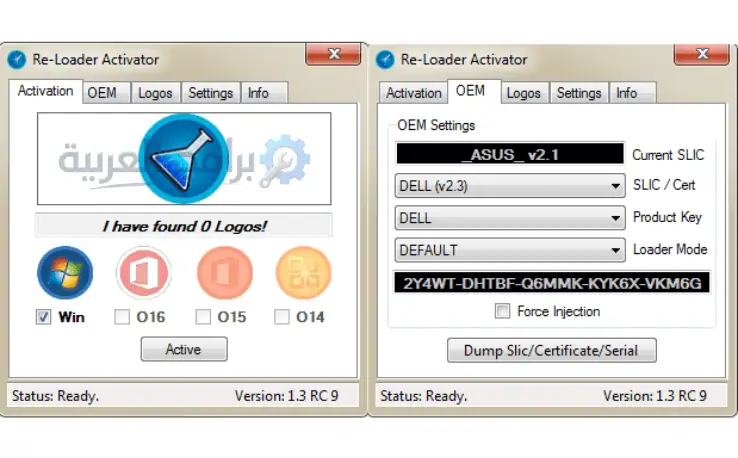
Task: Click the Office 2016 red icon
Action: click(144, 273)
